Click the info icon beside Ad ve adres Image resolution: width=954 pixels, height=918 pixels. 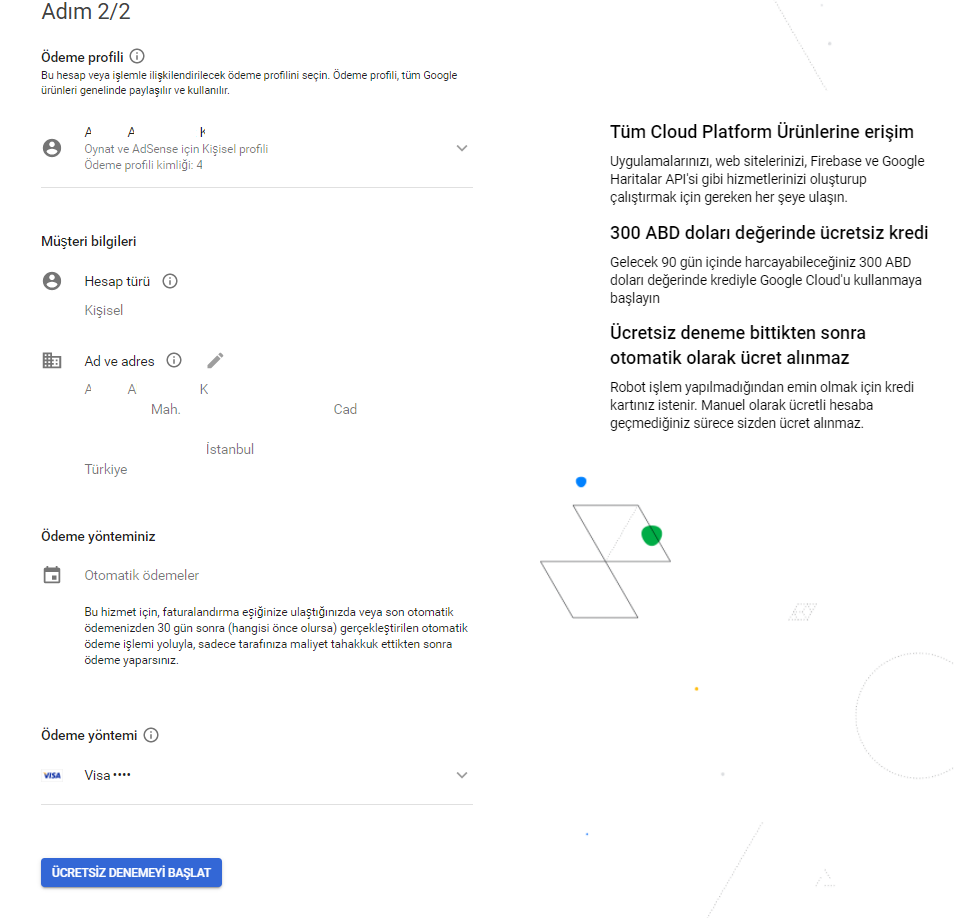pyautogui.click(x=174, y=360)
